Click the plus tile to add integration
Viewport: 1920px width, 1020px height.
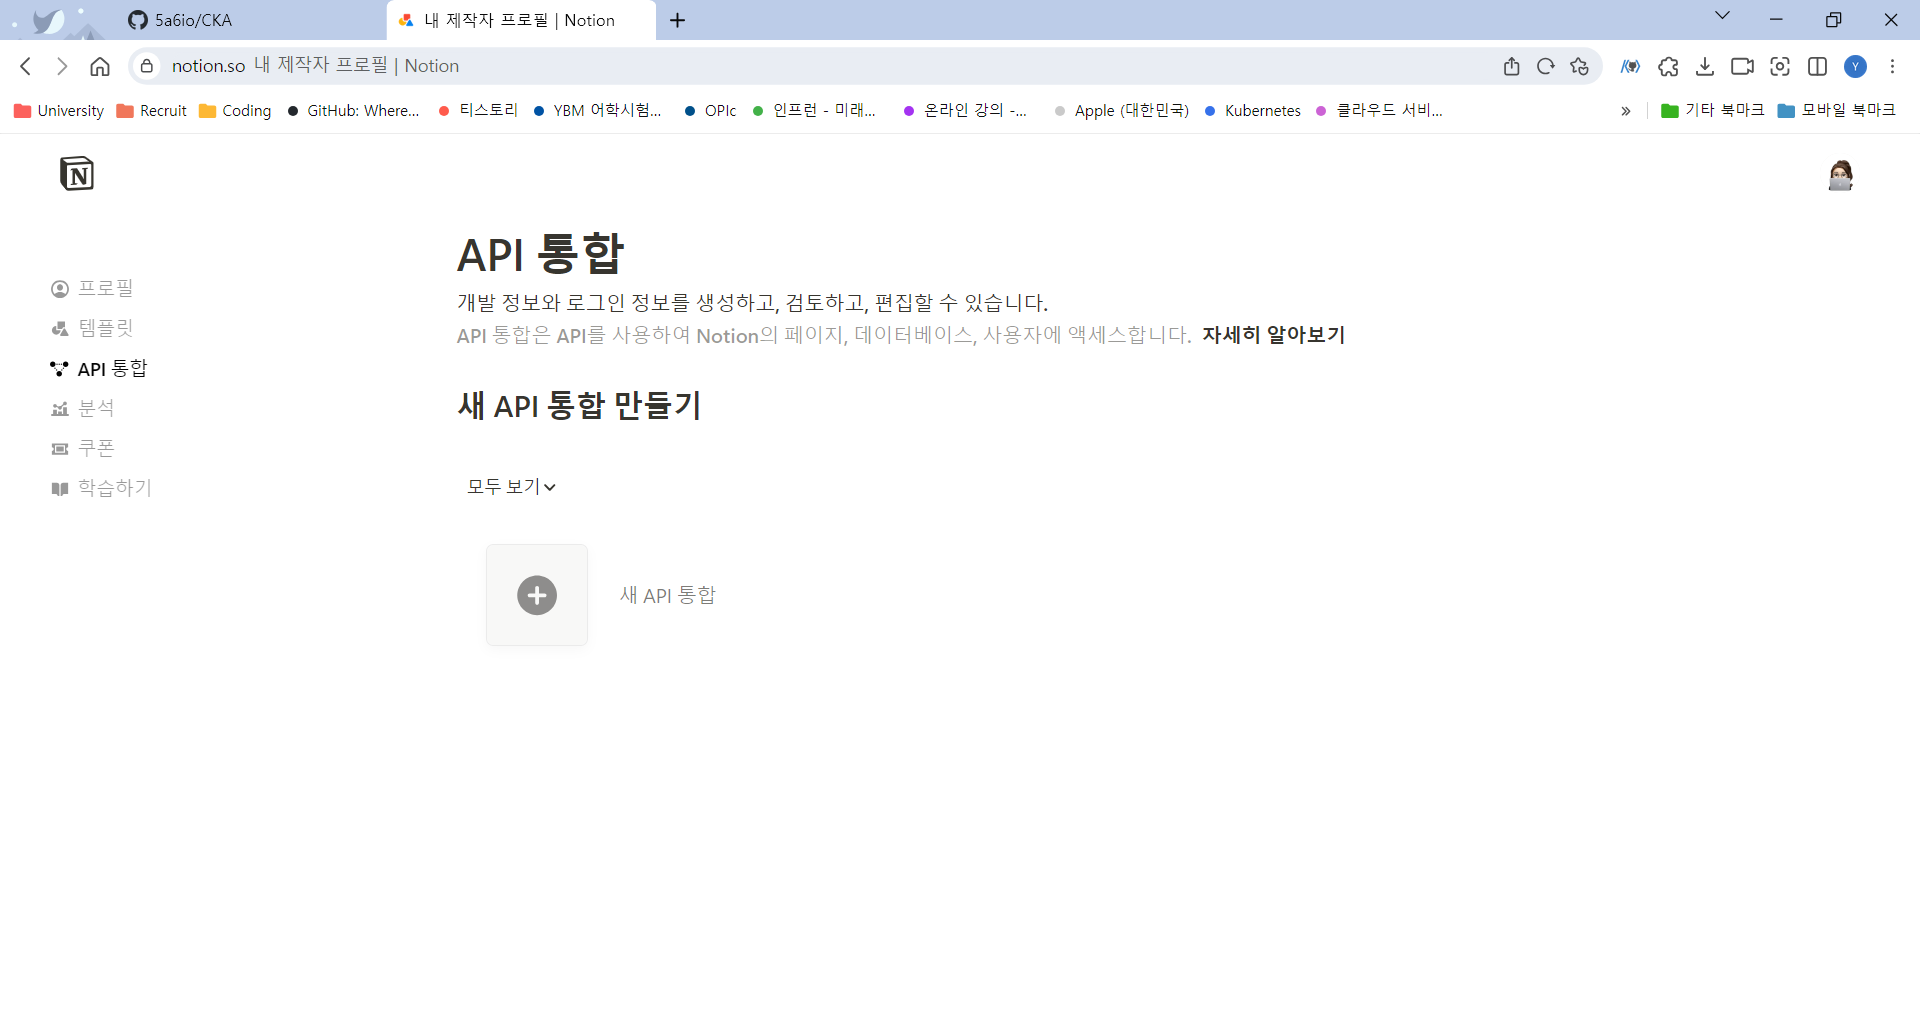(537, 595)
